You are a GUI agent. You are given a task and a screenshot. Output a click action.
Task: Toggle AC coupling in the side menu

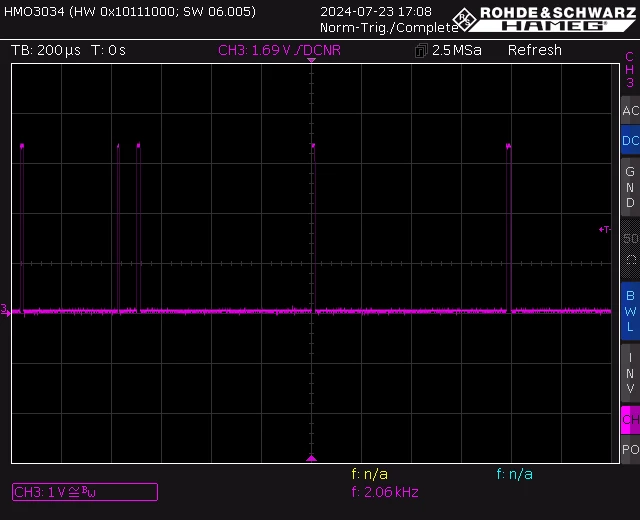coord(631,110)
